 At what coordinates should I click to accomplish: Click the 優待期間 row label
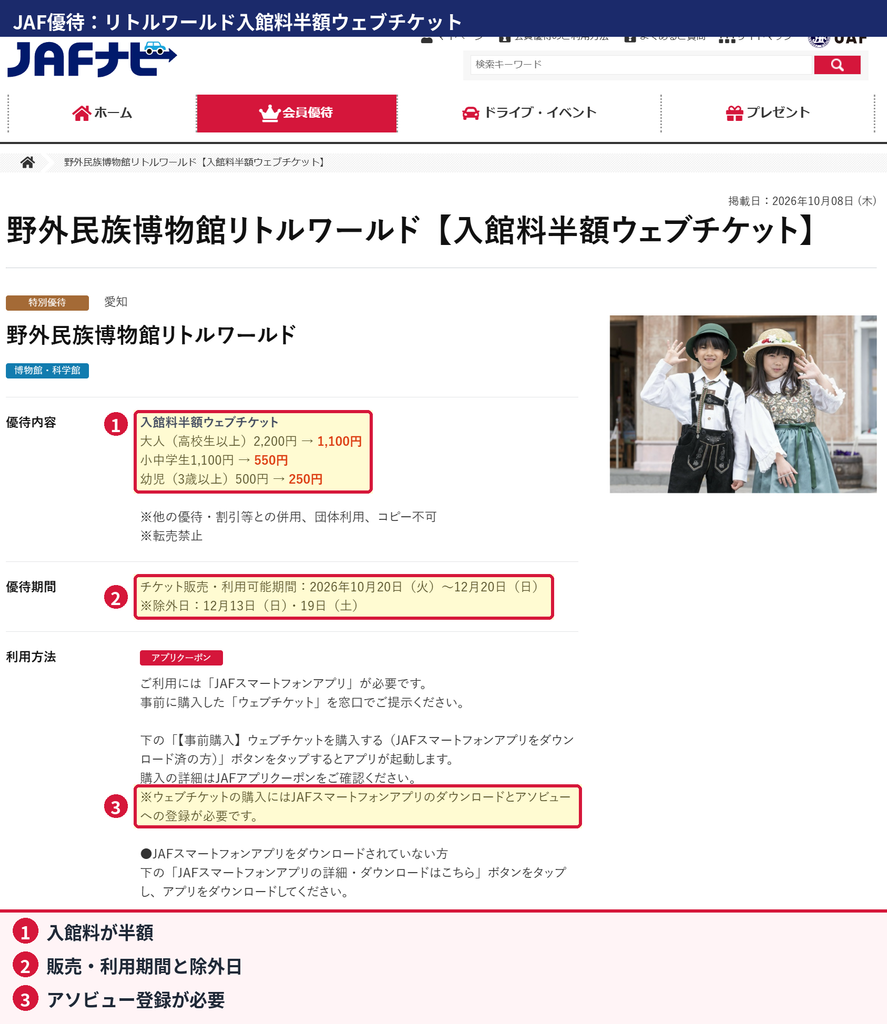[31, 587]
